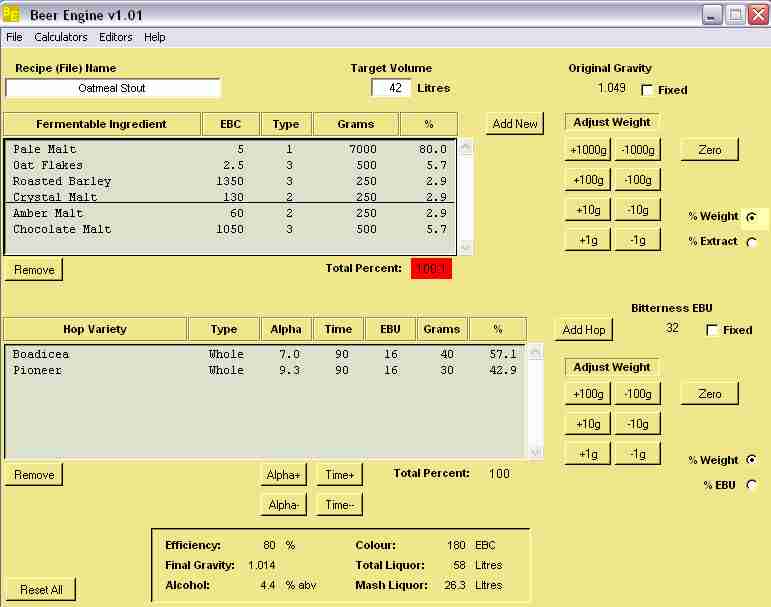
Task: Click hop +10g button
Action: click(x=588, y=424)
